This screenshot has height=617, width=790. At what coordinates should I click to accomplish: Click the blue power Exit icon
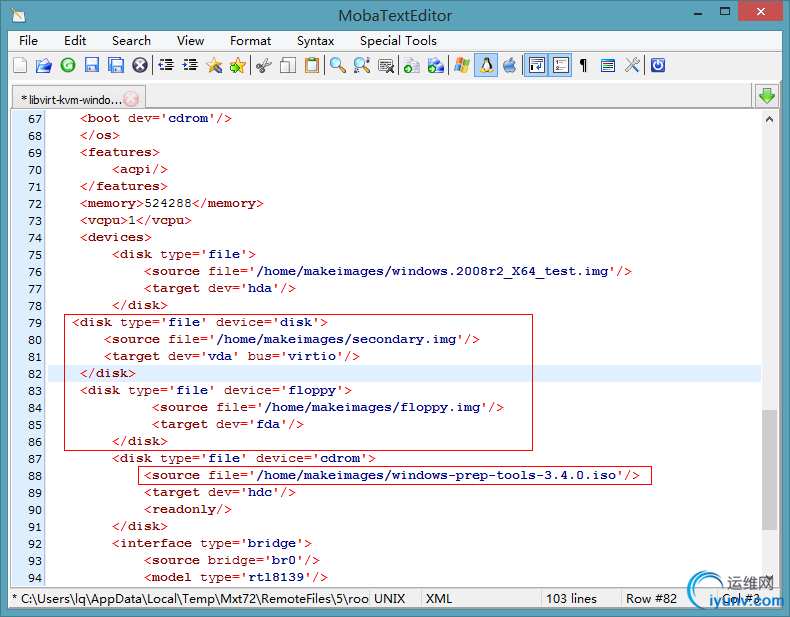pos(658,66)
